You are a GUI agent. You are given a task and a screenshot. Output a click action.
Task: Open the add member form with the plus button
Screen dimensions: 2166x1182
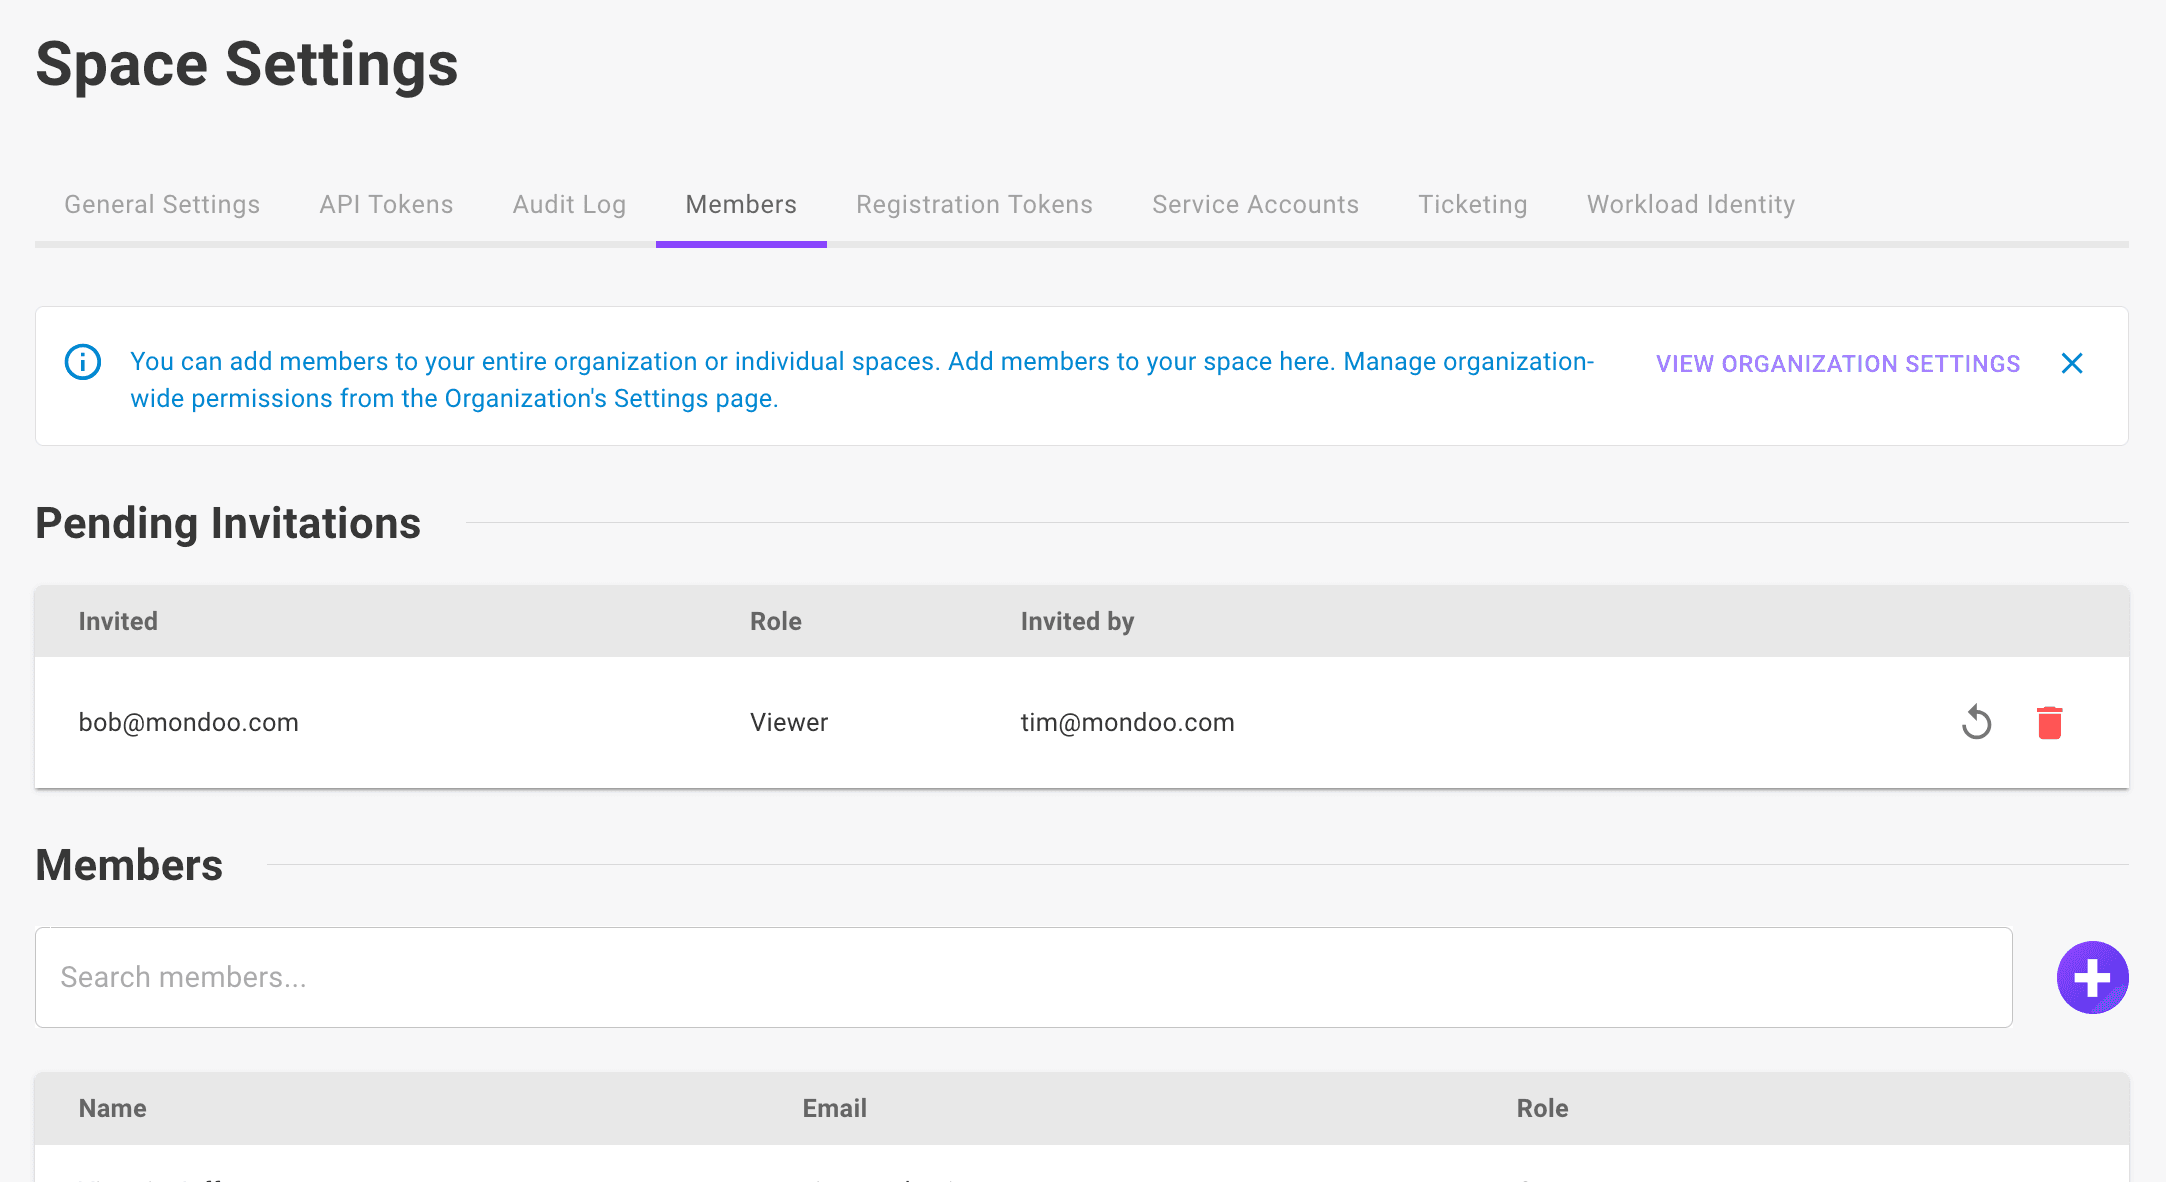click(x=2092, y=977)
